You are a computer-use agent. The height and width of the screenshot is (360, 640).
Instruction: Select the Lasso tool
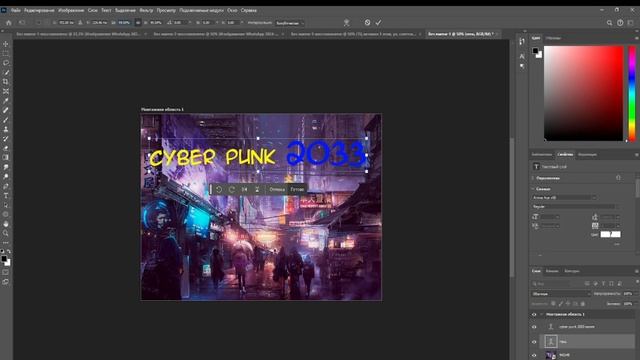pos(6,63)
